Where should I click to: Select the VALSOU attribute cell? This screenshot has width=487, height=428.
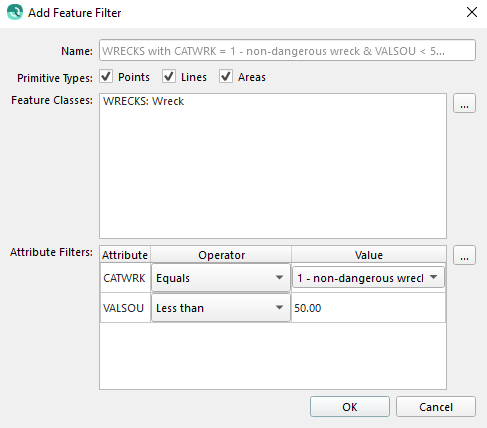tap(125, 308)
